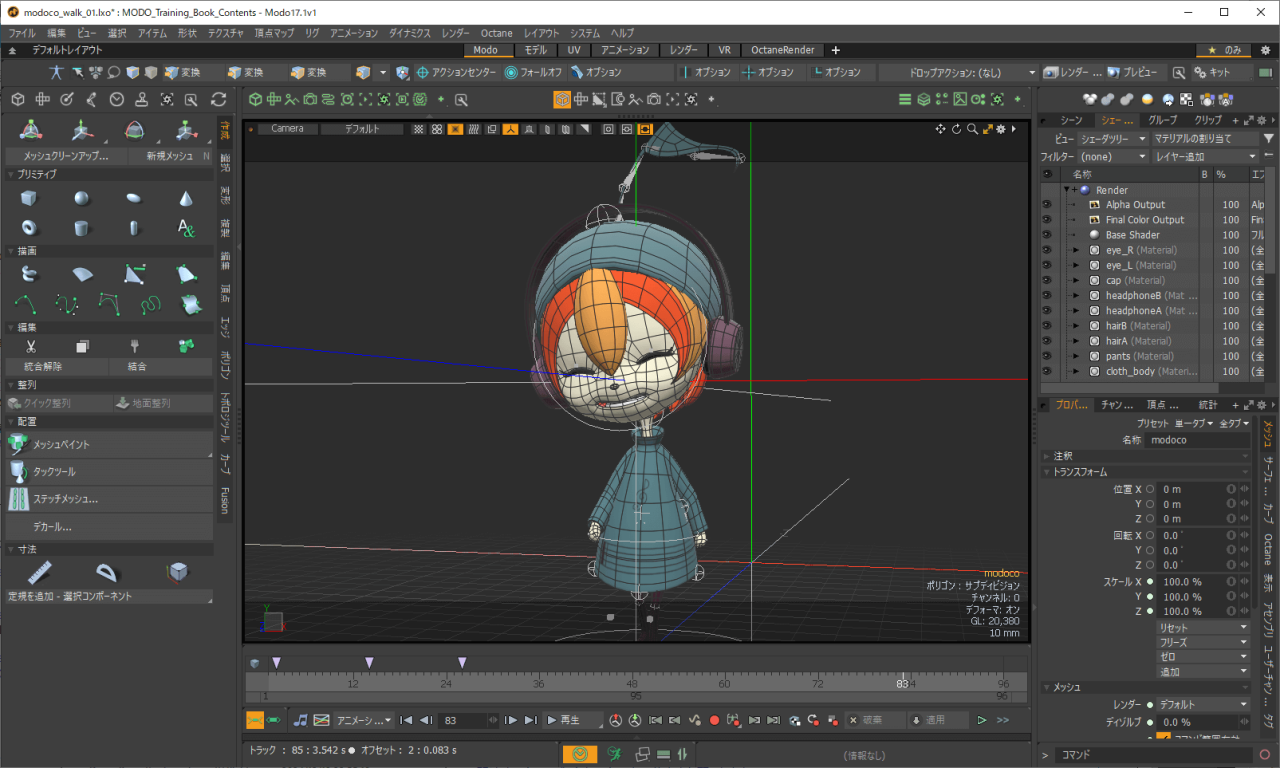
Task: Open the テクスチャ menu
Action: coord(225,33)
